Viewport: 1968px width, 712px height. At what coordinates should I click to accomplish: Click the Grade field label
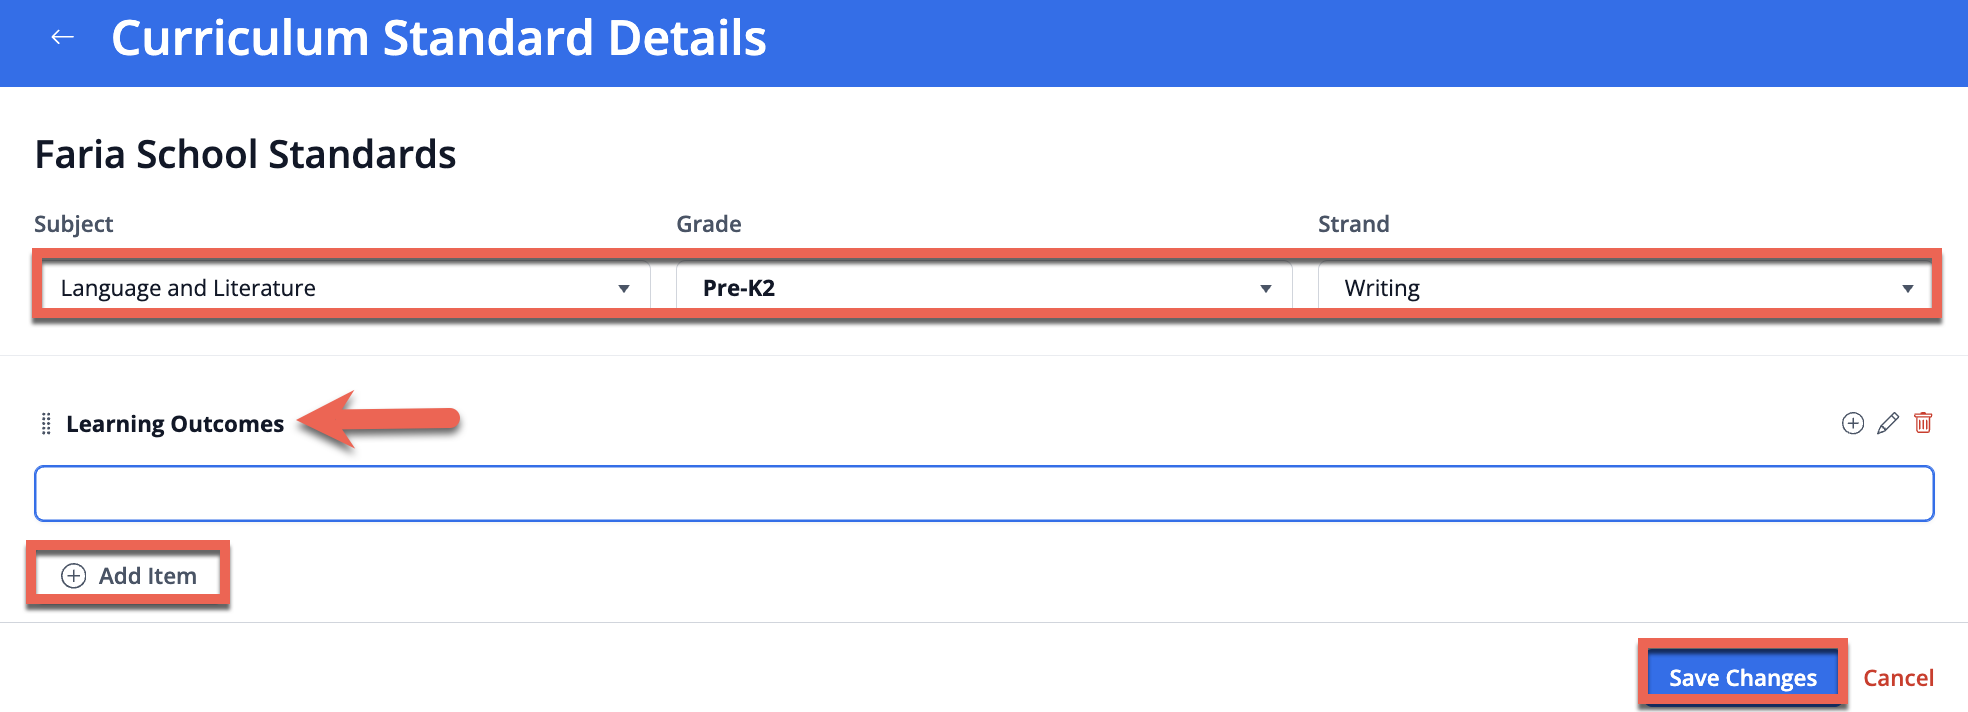point(708,224)
